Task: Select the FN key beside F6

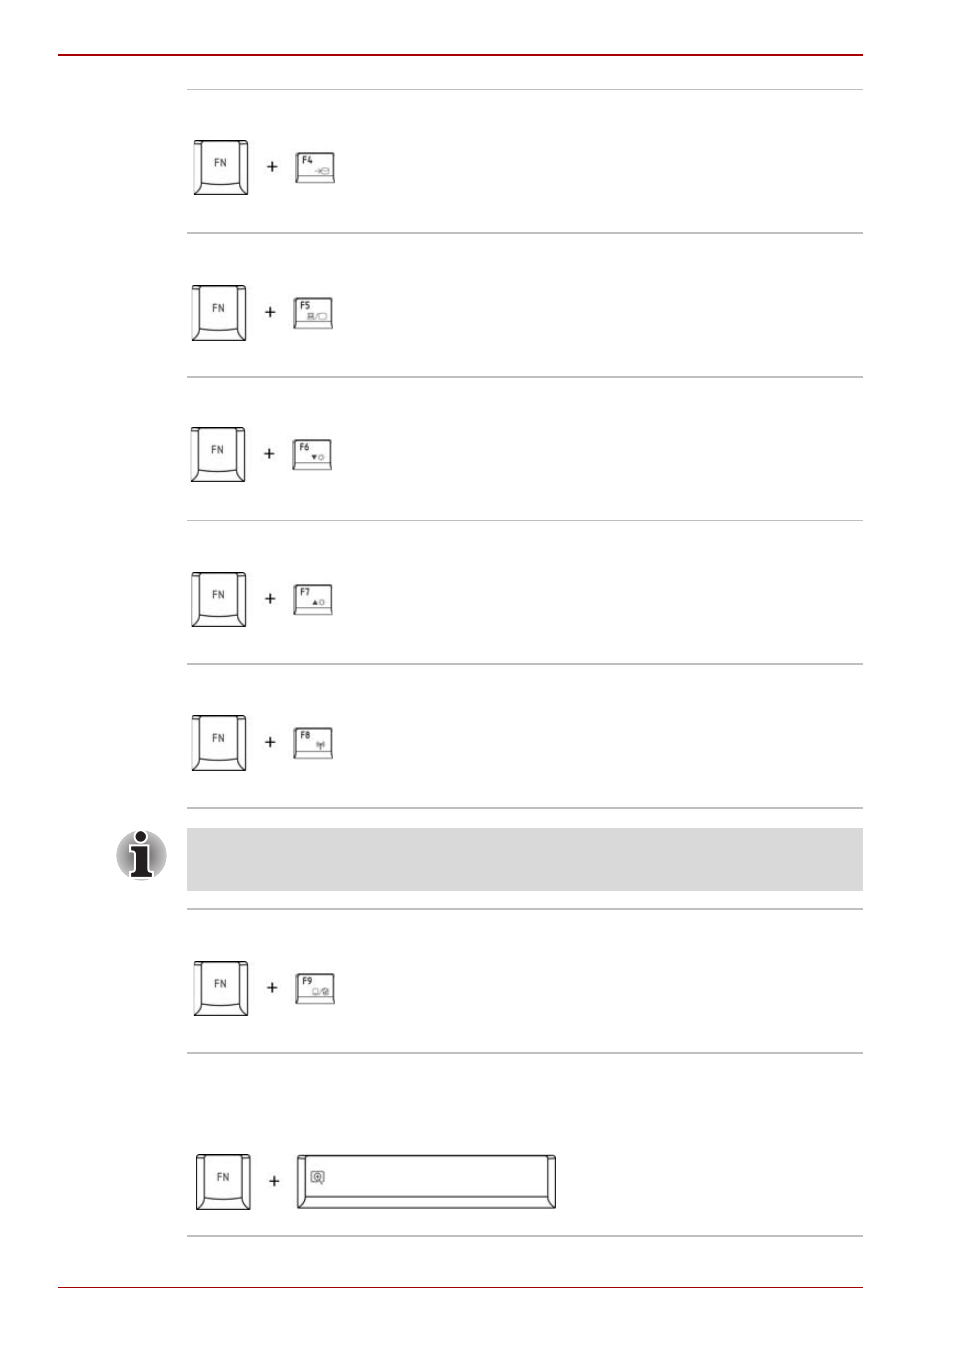Action: (218, 454)
